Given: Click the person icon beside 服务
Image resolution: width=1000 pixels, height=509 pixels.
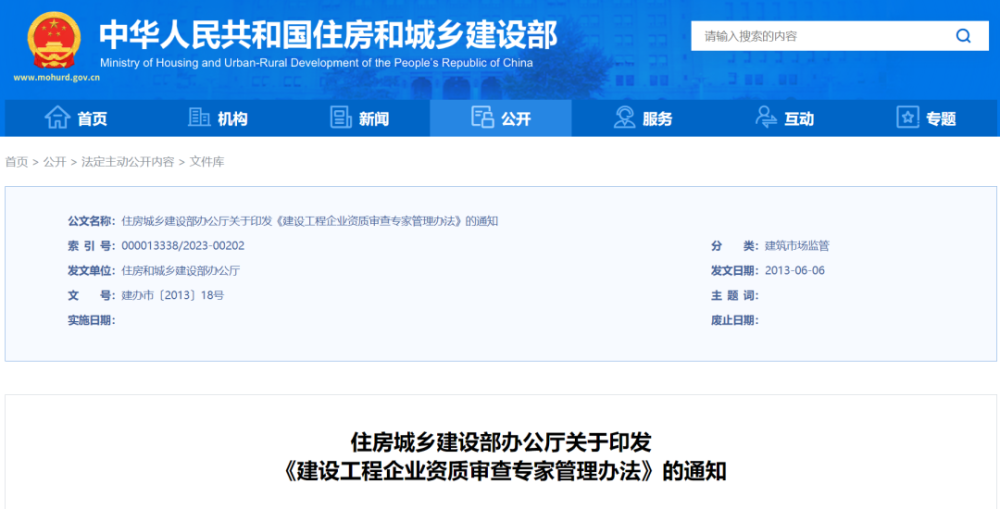Looking at the screenshot, I should [x=625, y=118].
